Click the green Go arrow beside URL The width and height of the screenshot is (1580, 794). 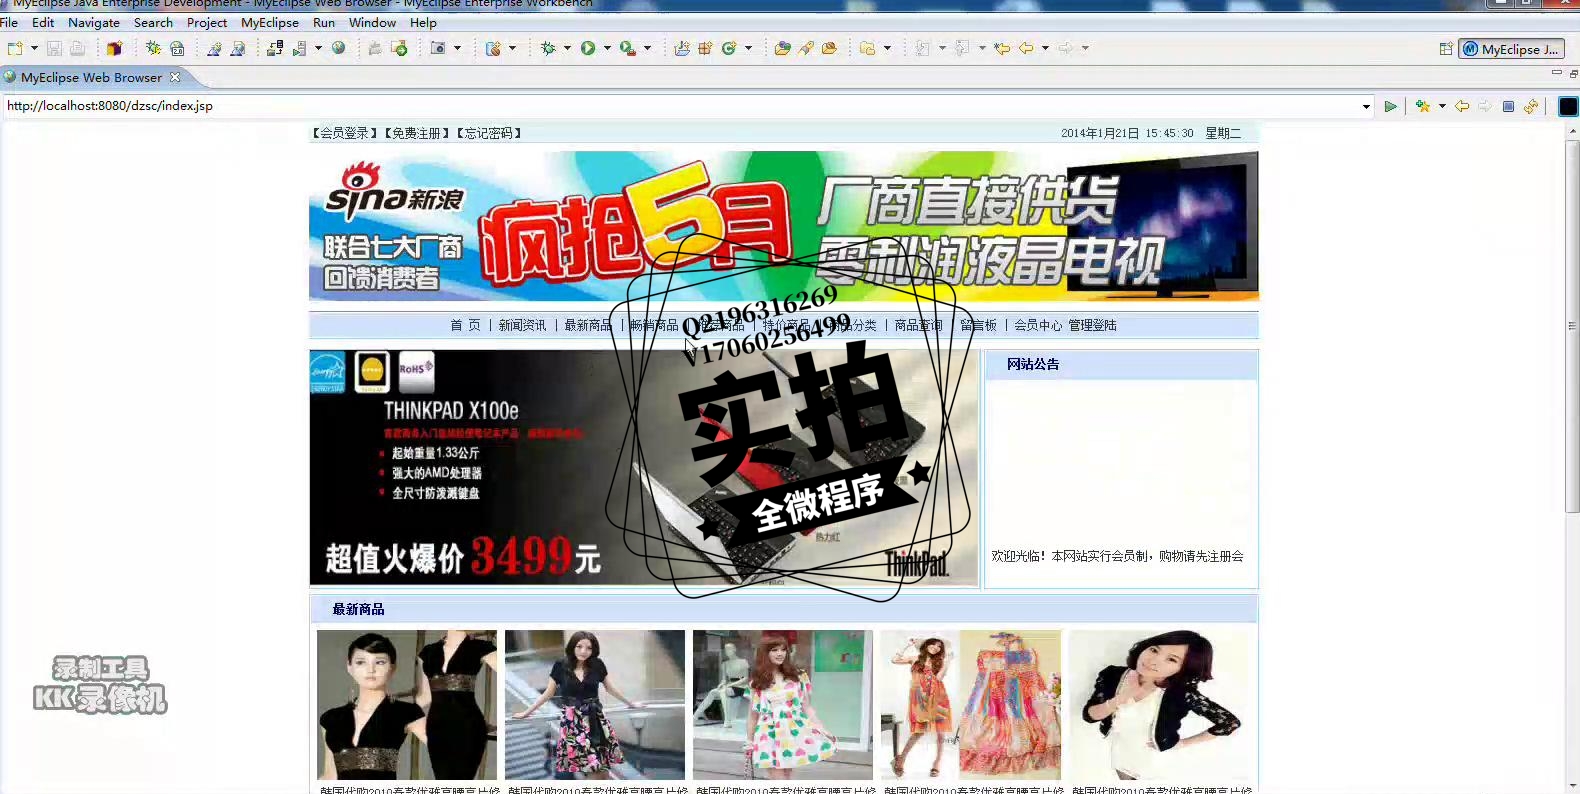(1390, 106)
